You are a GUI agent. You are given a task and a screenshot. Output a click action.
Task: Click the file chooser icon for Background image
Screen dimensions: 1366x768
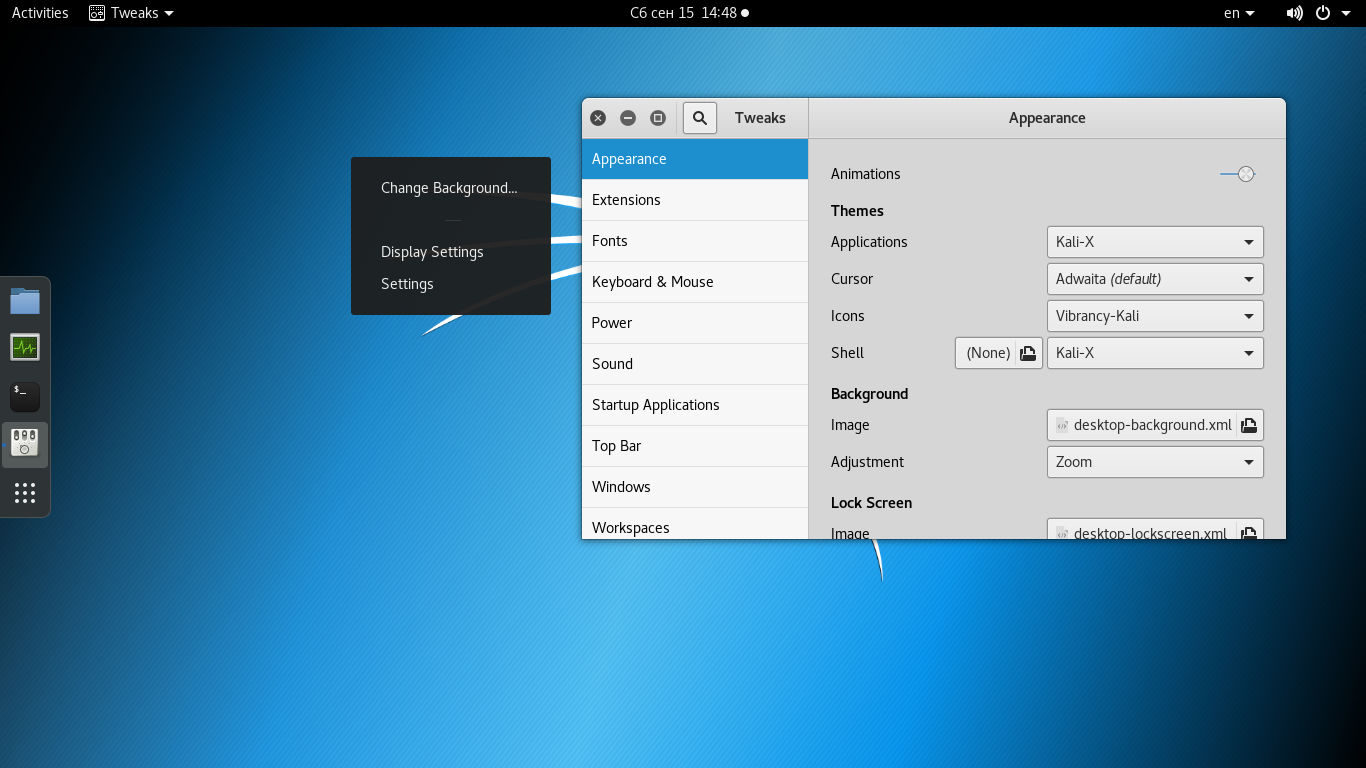coord(1249,425)
